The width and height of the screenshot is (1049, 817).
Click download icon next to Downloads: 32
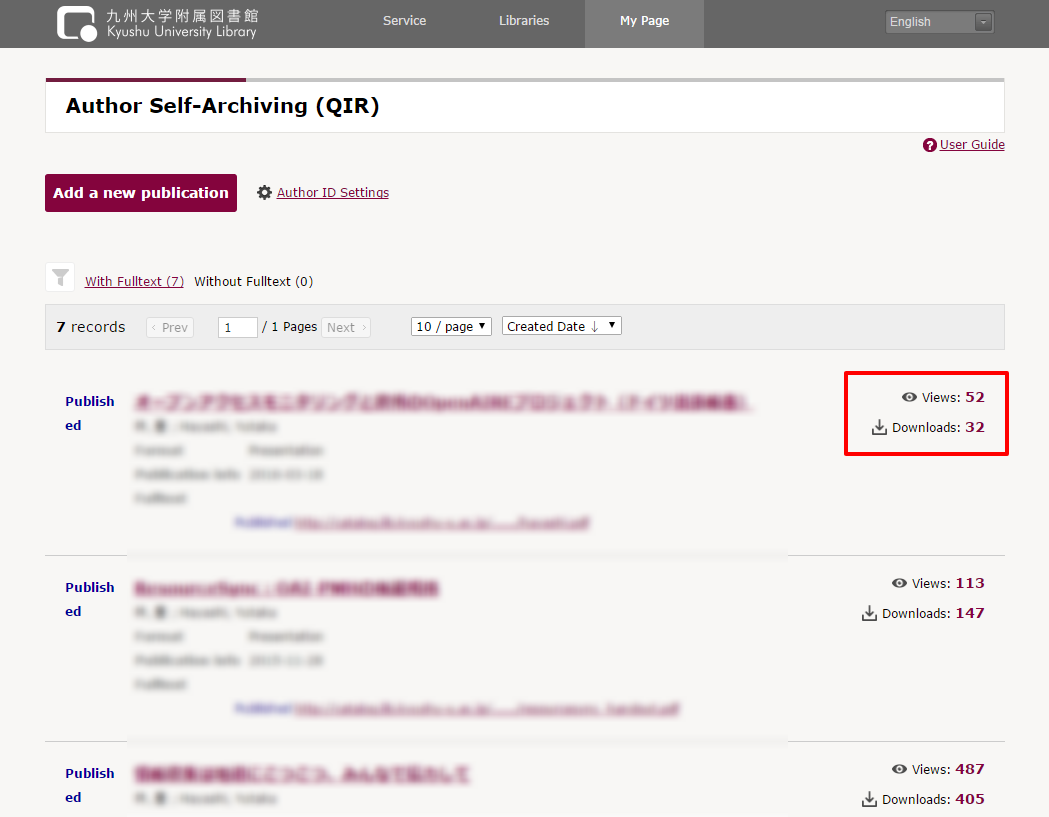879,427
